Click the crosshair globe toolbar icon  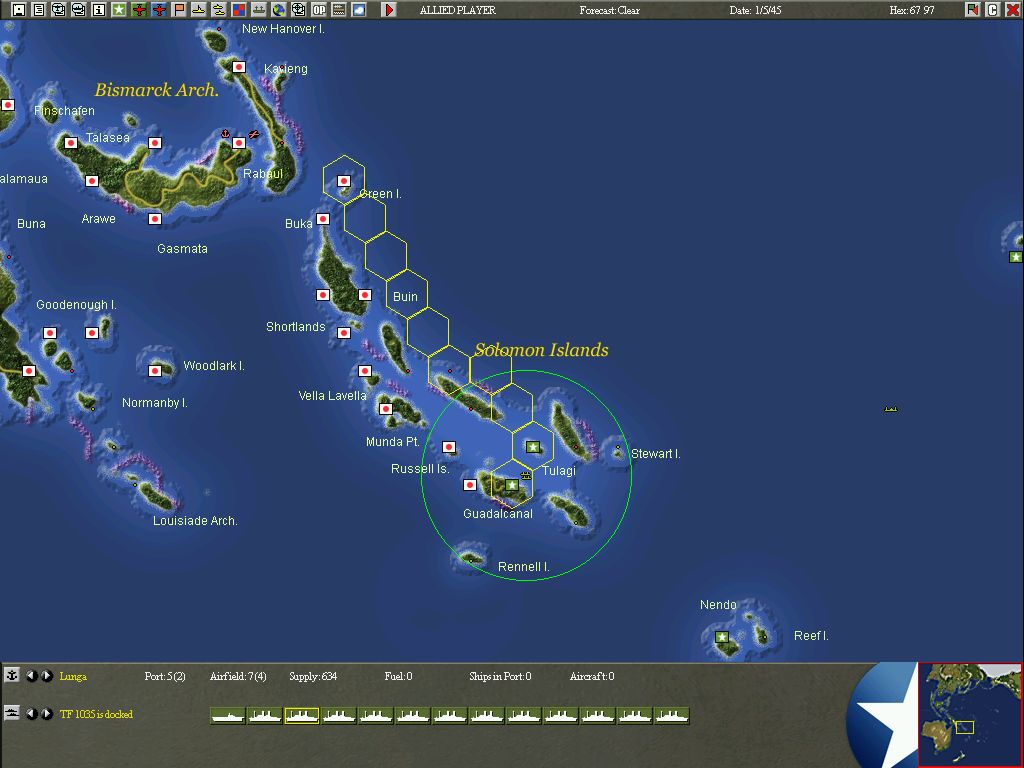click(x=298, y=10)
